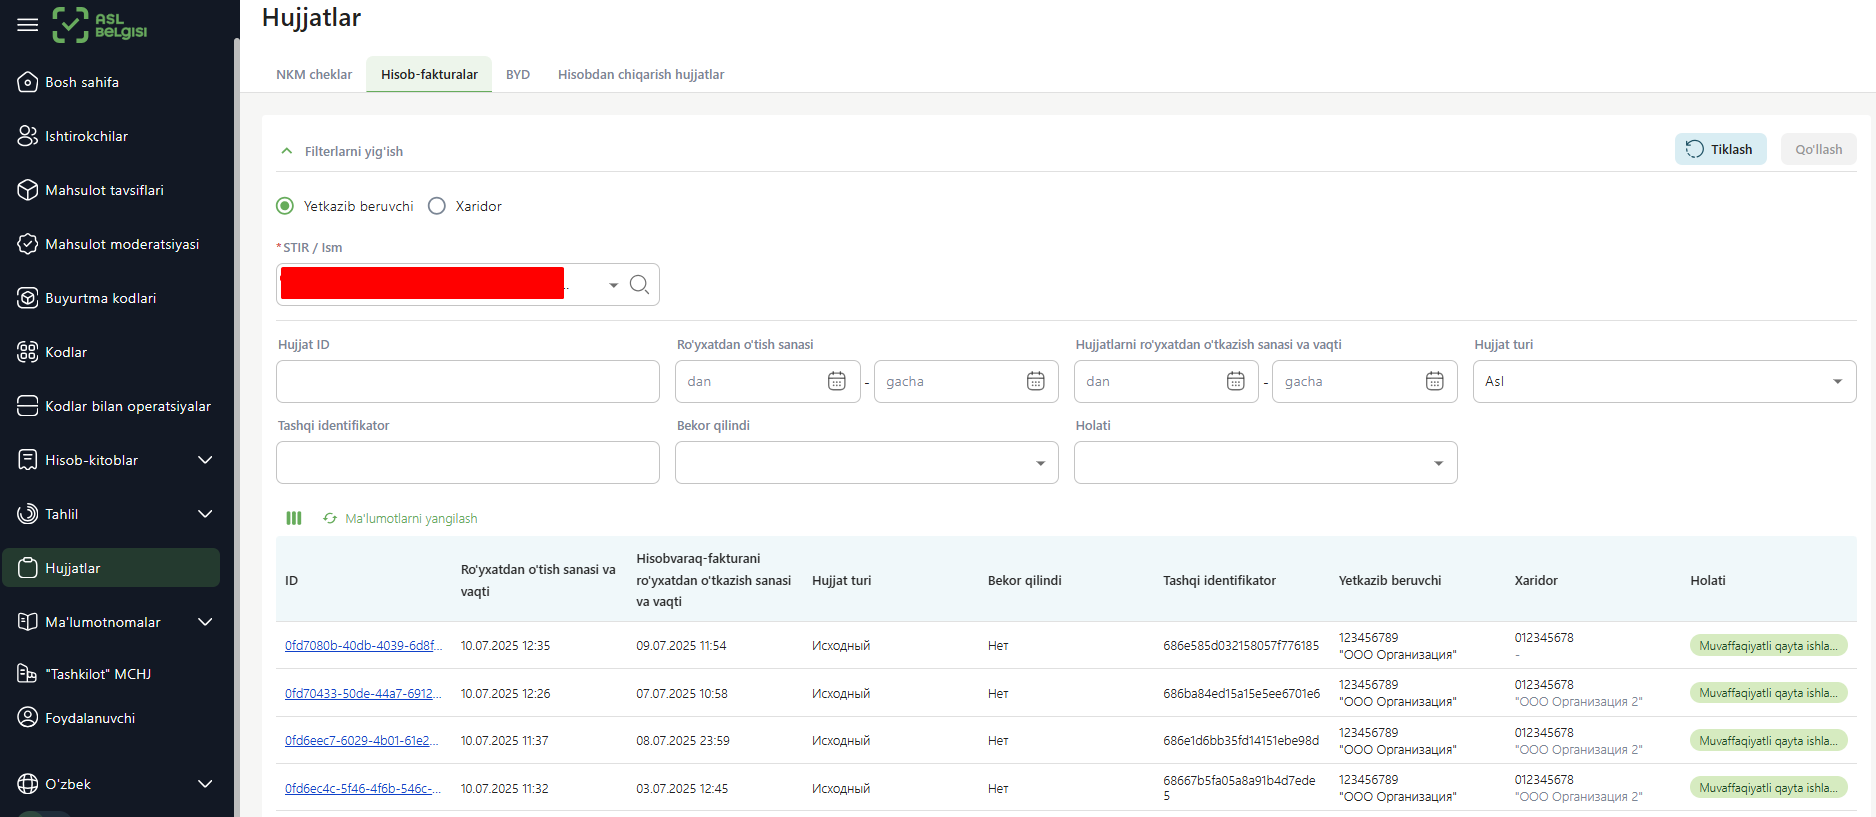Open the first 'dan' registration date calendar icon
Screen dimensions: 1876x817
pyautogui.click(x=837, y=381)
